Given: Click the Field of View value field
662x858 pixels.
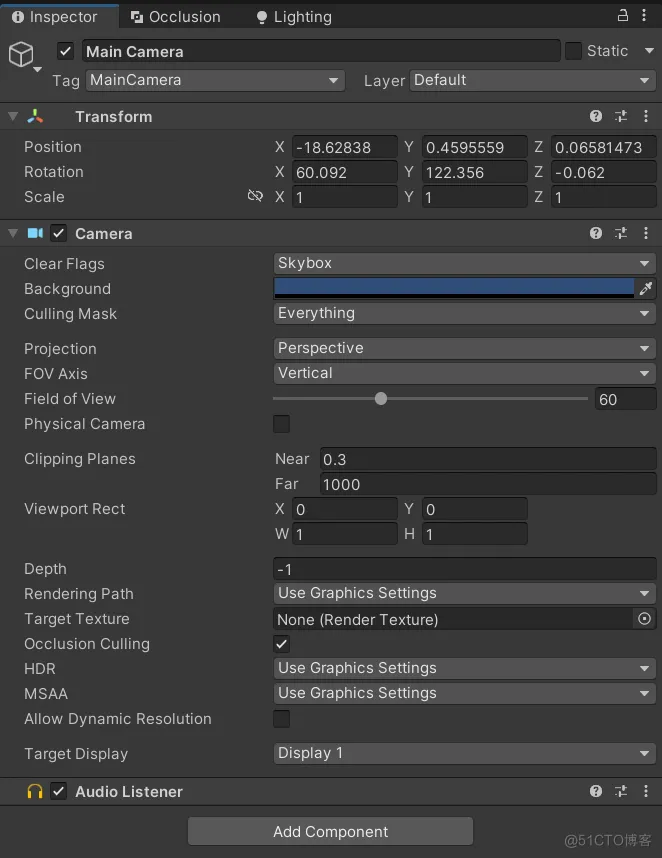Looking at the screenshot, I should (x=625, y=399).
